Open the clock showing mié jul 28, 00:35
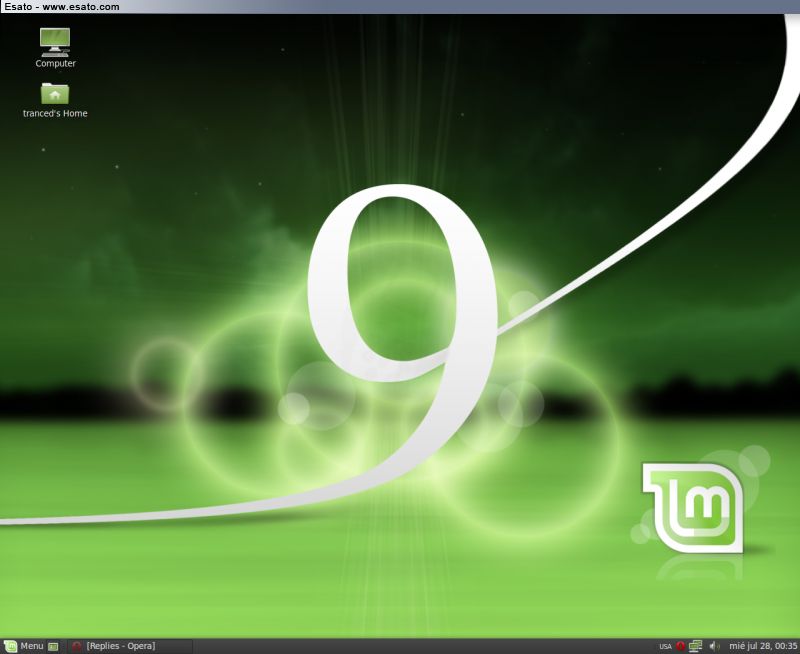This screenshot has width=800, height=654. (x=763, y=646)
